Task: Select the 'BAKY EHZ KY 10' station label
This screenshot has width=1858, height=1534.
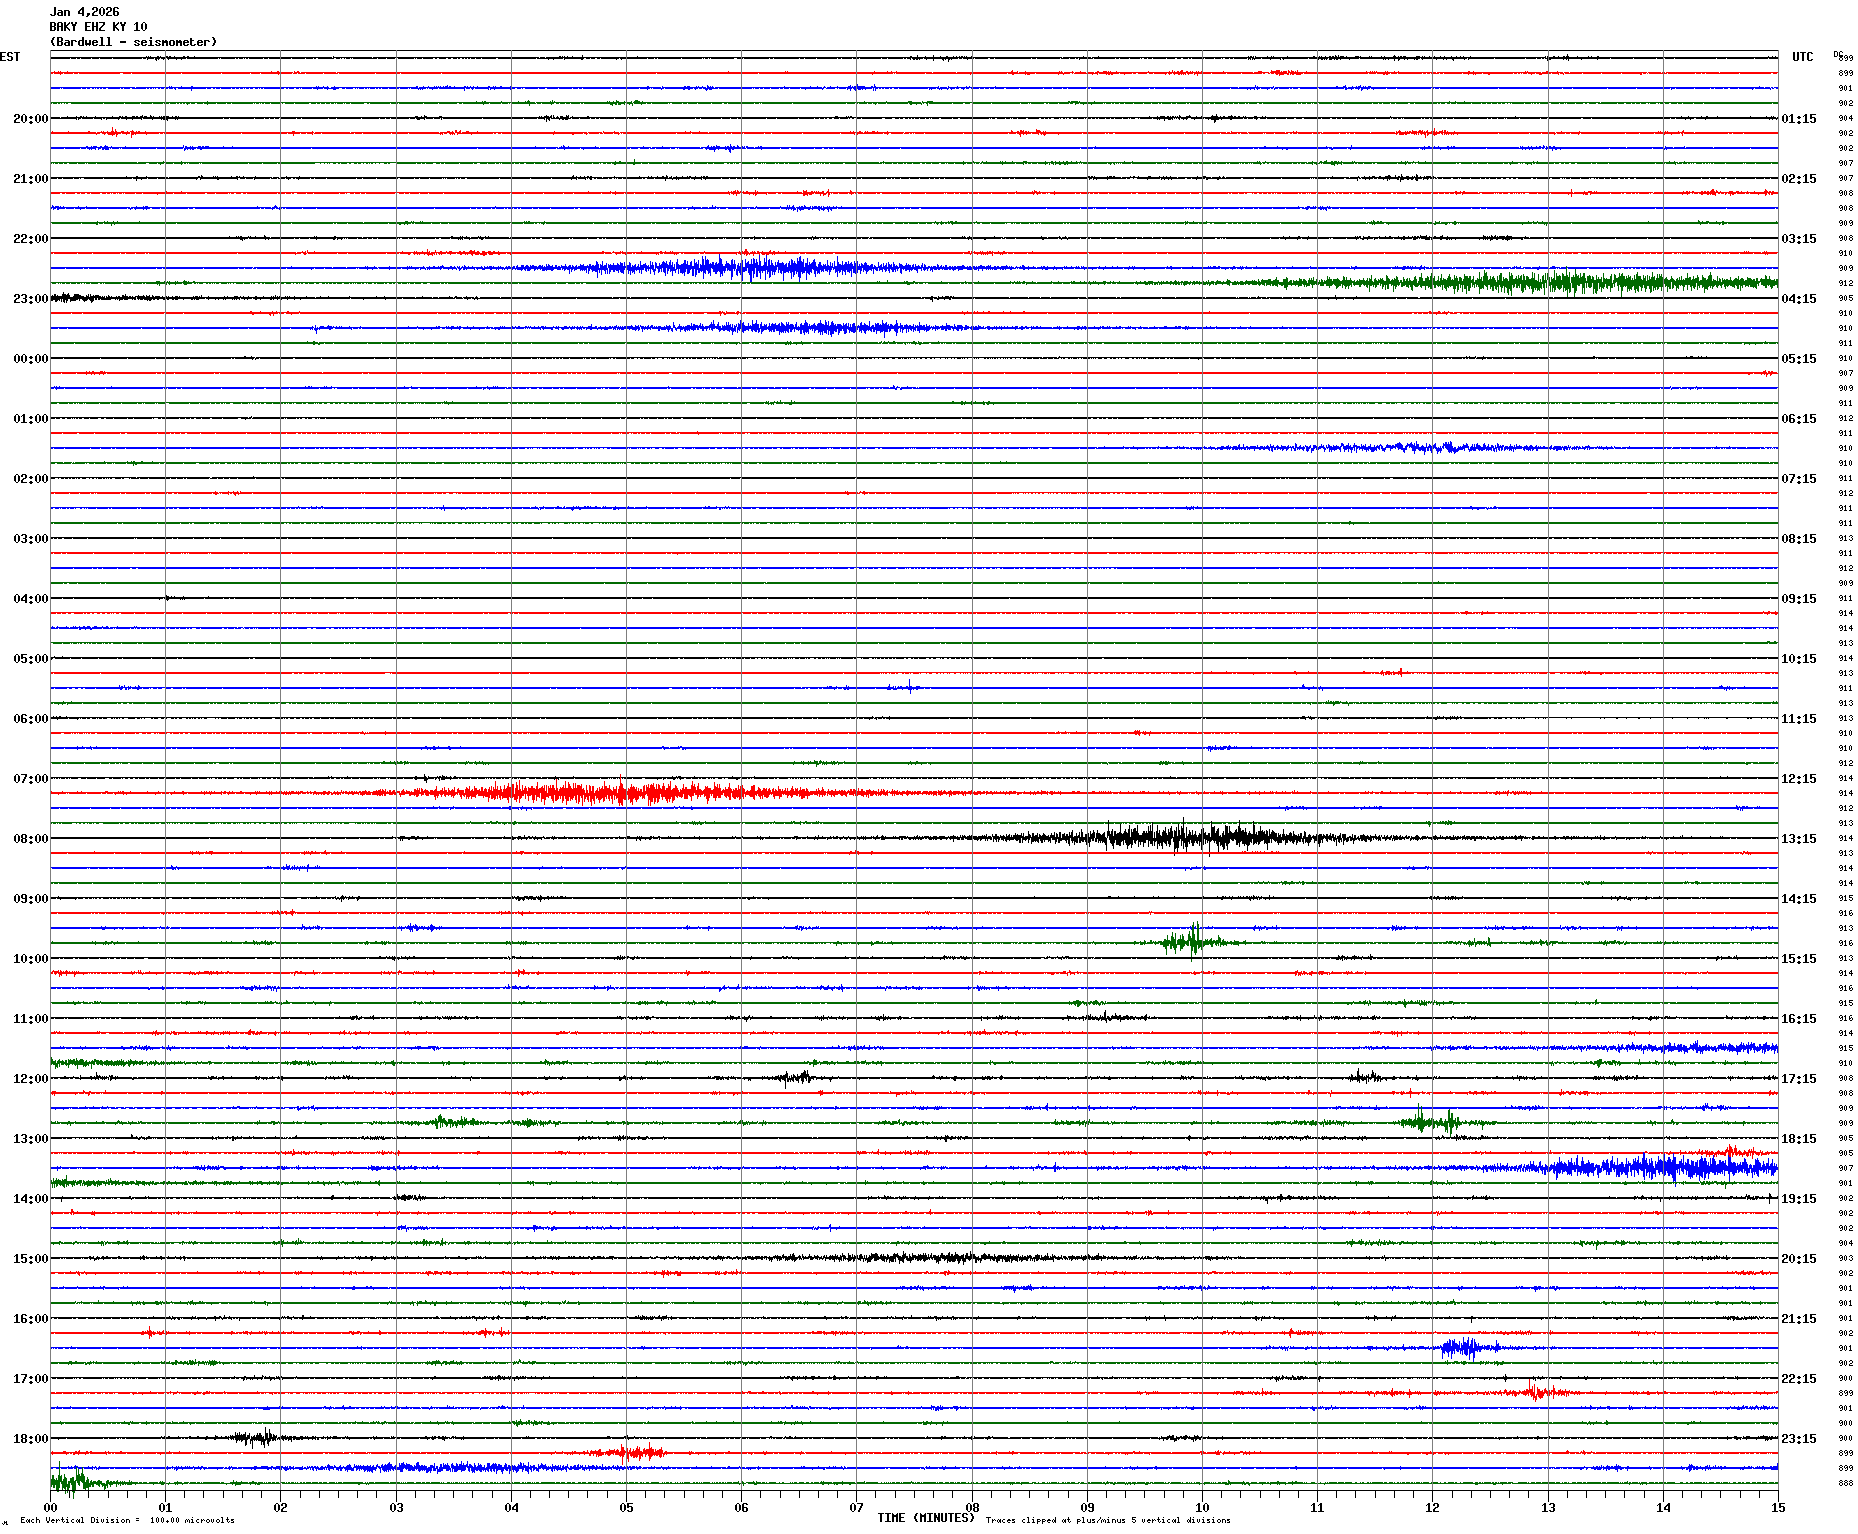Action: [98, 27]
